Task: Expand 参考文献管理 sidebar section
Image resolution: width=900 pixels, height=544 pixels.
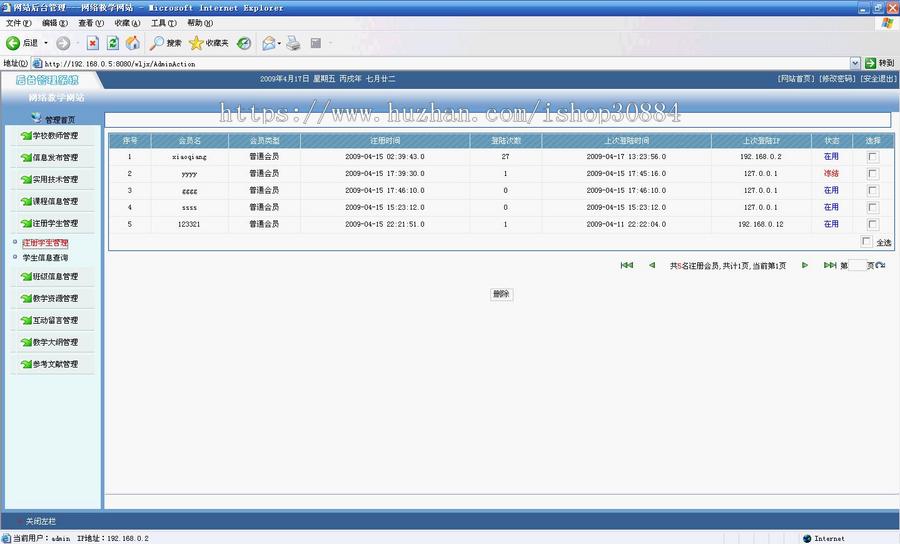Action: pyautogui.click(x=50, y=364)
